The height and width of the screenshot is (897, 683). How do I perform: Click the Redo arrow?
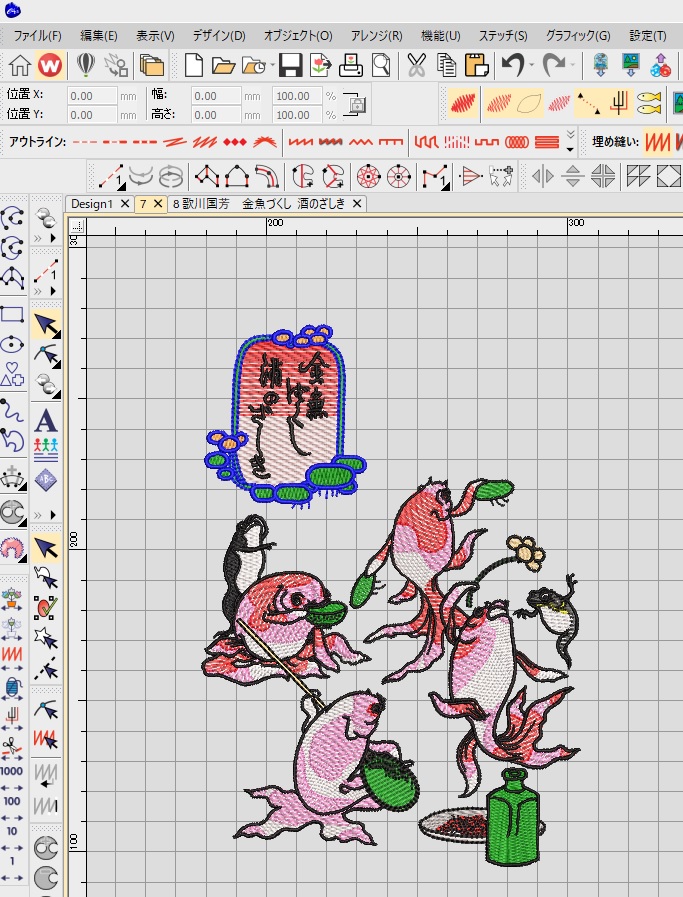pos(554,65)
